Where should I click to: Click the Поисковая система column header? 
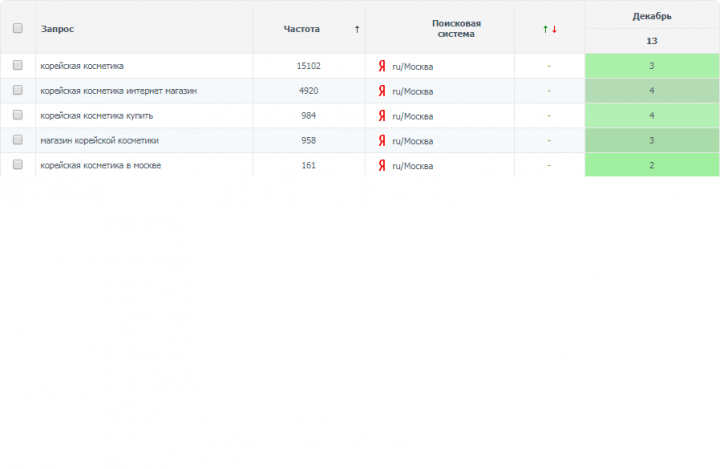[456, 28]
